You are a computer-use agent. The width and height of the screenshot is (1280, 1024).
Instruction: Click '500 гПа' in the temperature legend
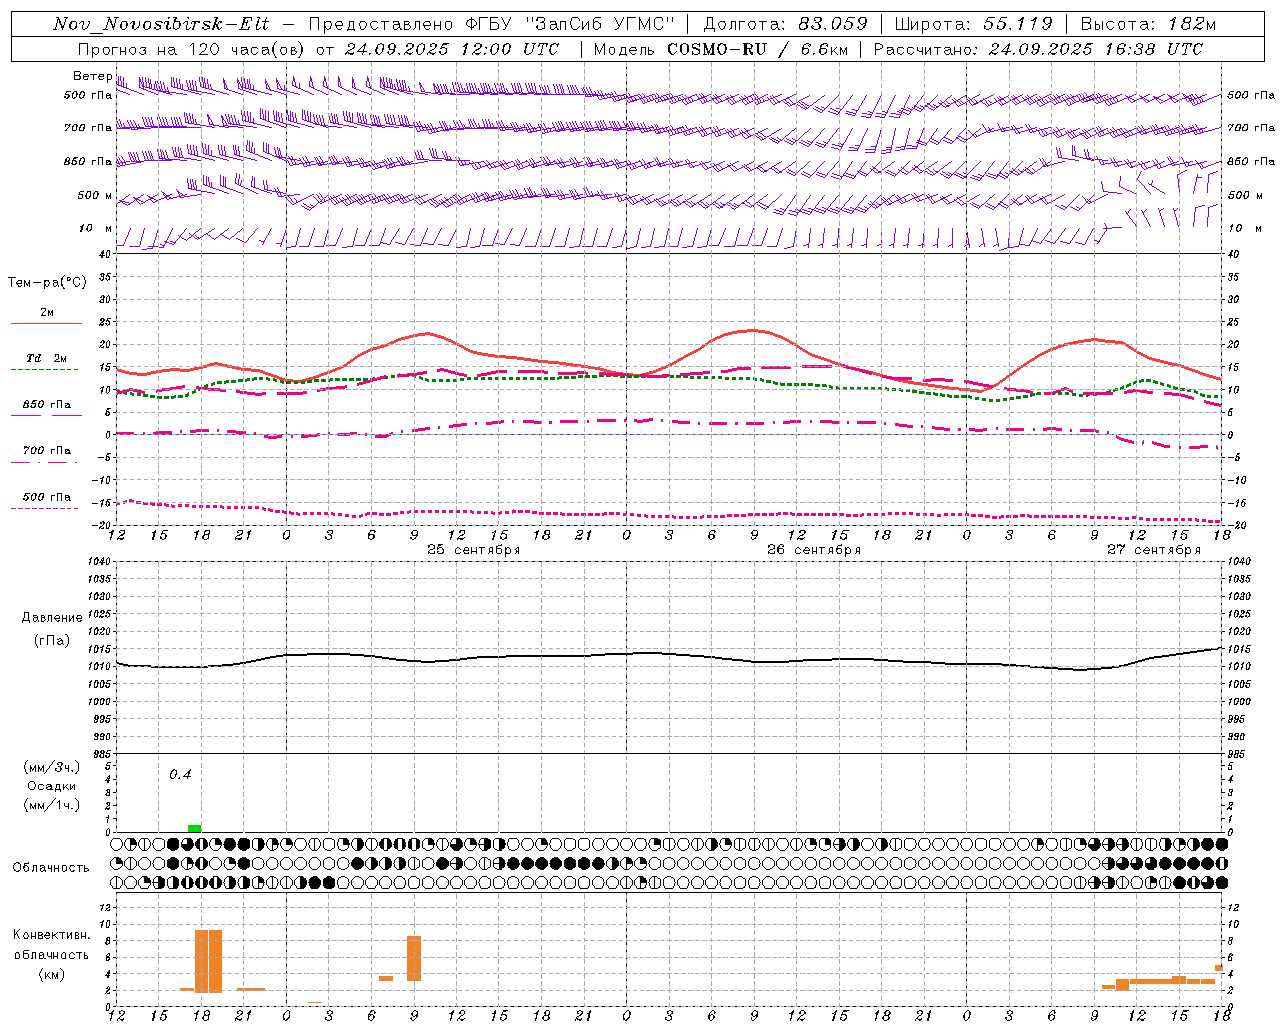click(47, 497)
